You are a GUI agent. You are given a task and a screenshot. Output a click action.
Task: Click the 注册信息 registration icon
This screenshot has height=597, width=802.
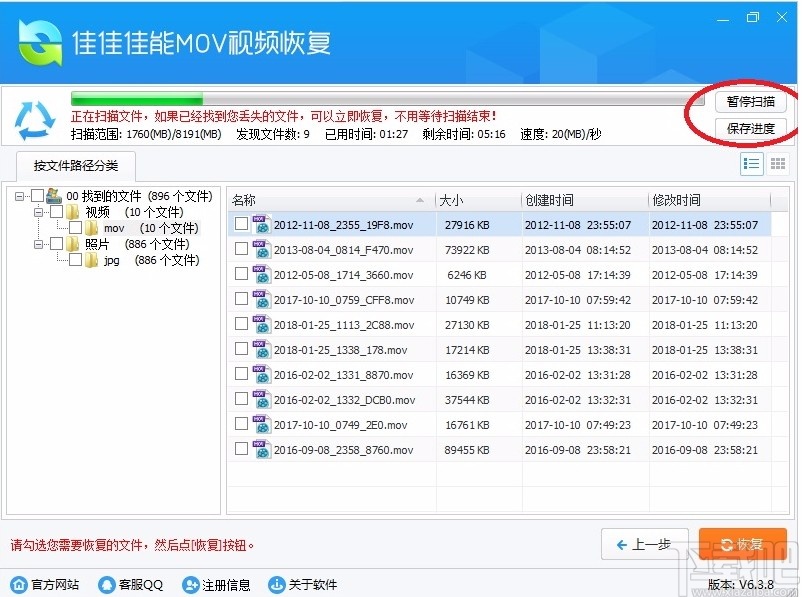click(190, 585)
